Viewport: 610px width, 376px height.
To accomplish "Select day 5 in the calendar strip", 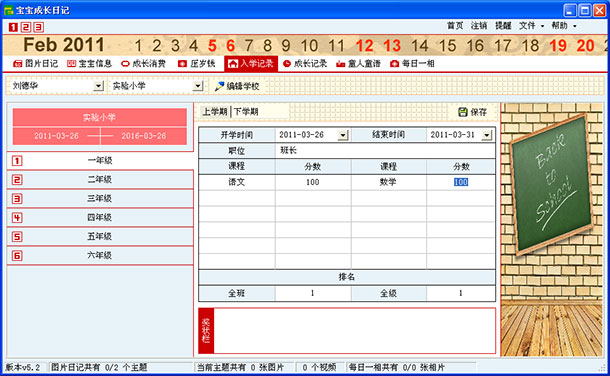I will tap(212, 46).
